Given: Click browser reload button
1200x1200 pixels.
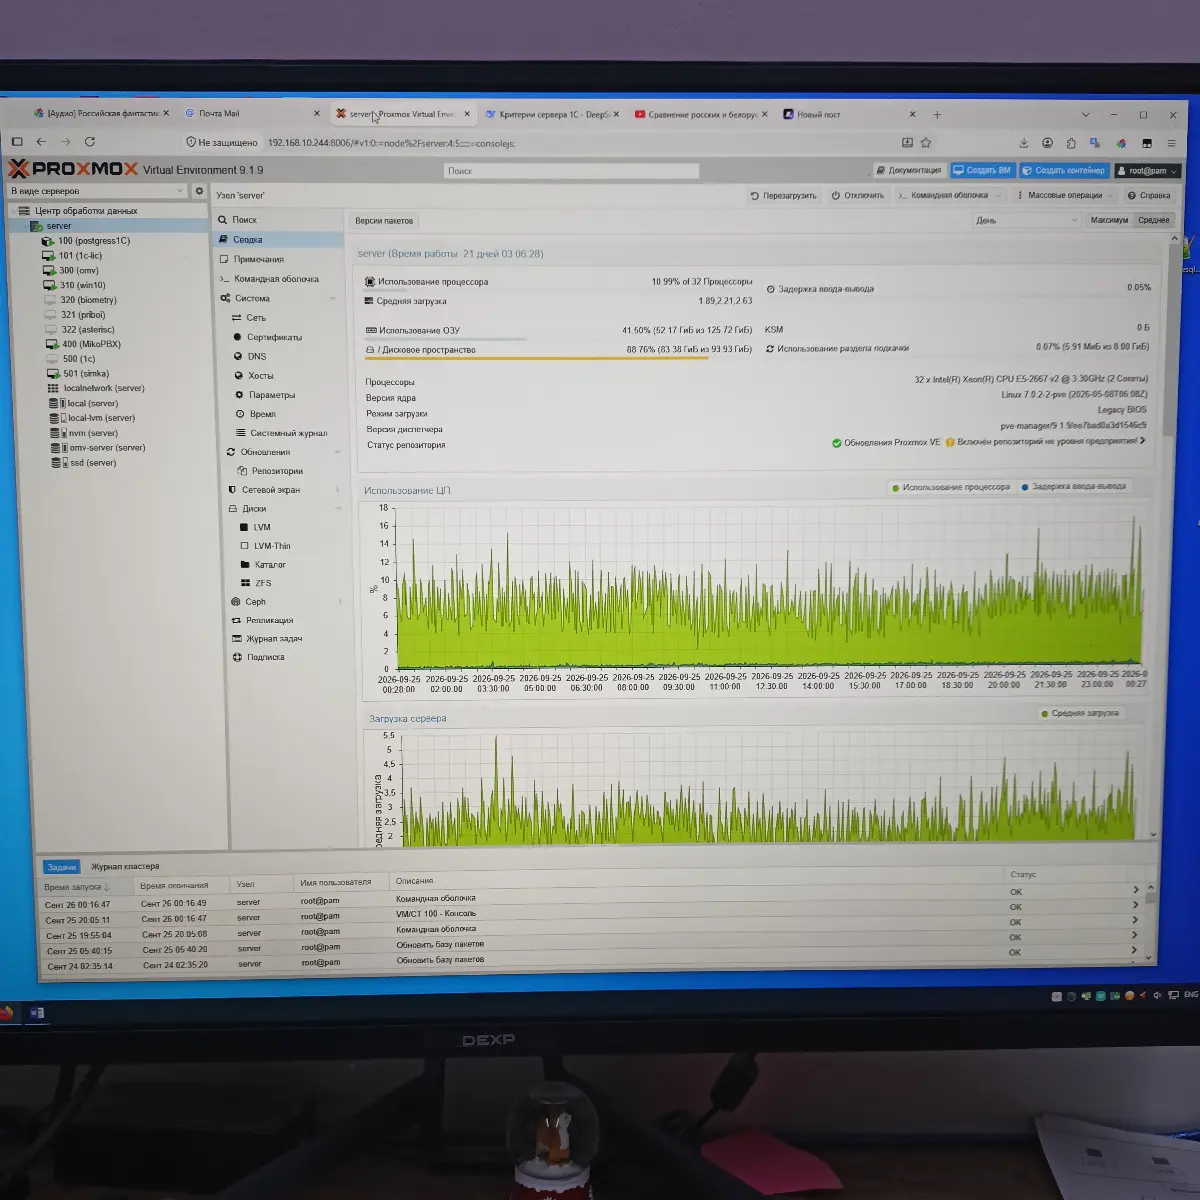Looking at the screenshot, I should click(x=90, y=142).
